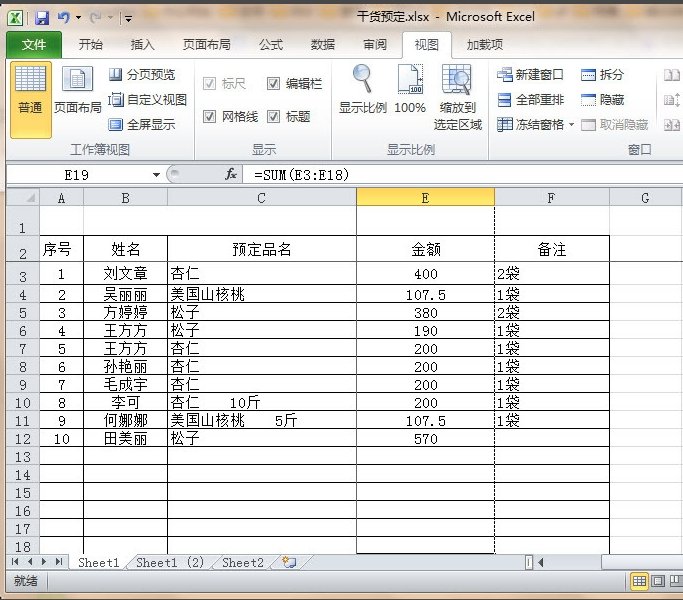Click the 田美丽 name cell

pos(125,438)
